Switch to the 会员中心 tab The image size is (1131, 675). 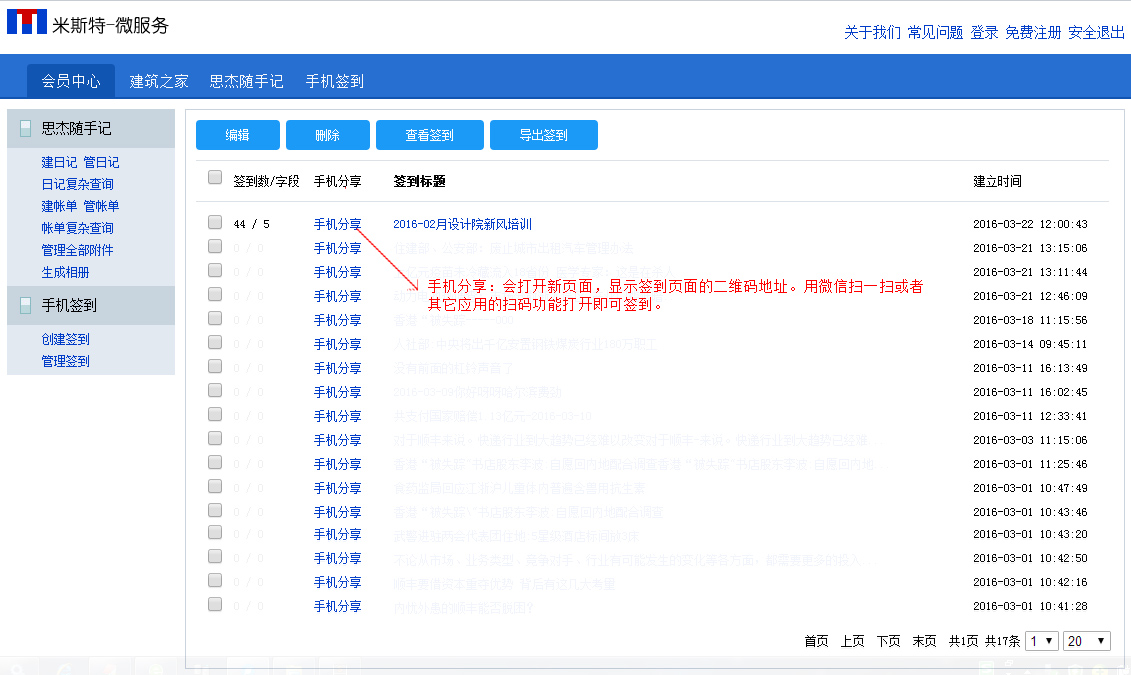pos(71,81)
